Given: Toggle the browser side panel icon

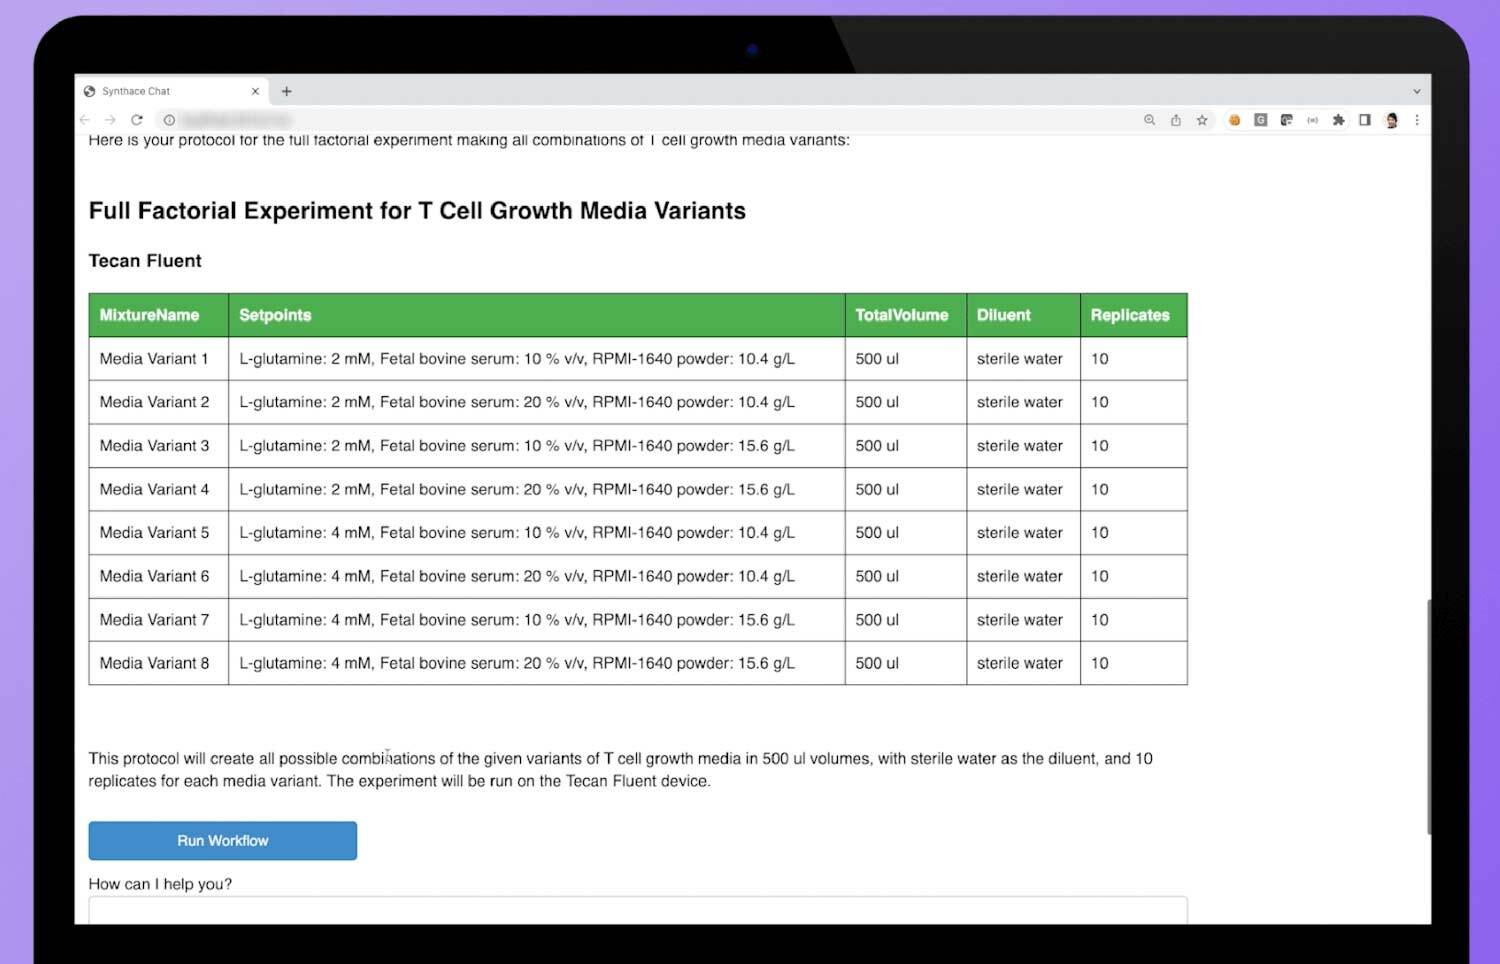Looking at the screenshot, I should click(x=1364, y=120).
